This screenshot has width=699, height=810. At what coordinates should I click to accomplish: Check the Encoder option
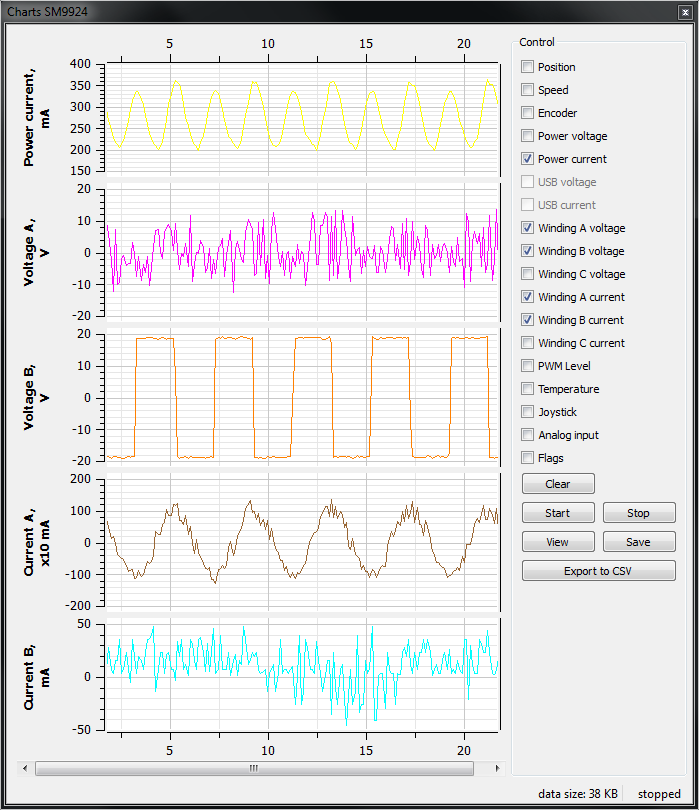[527, 113]
